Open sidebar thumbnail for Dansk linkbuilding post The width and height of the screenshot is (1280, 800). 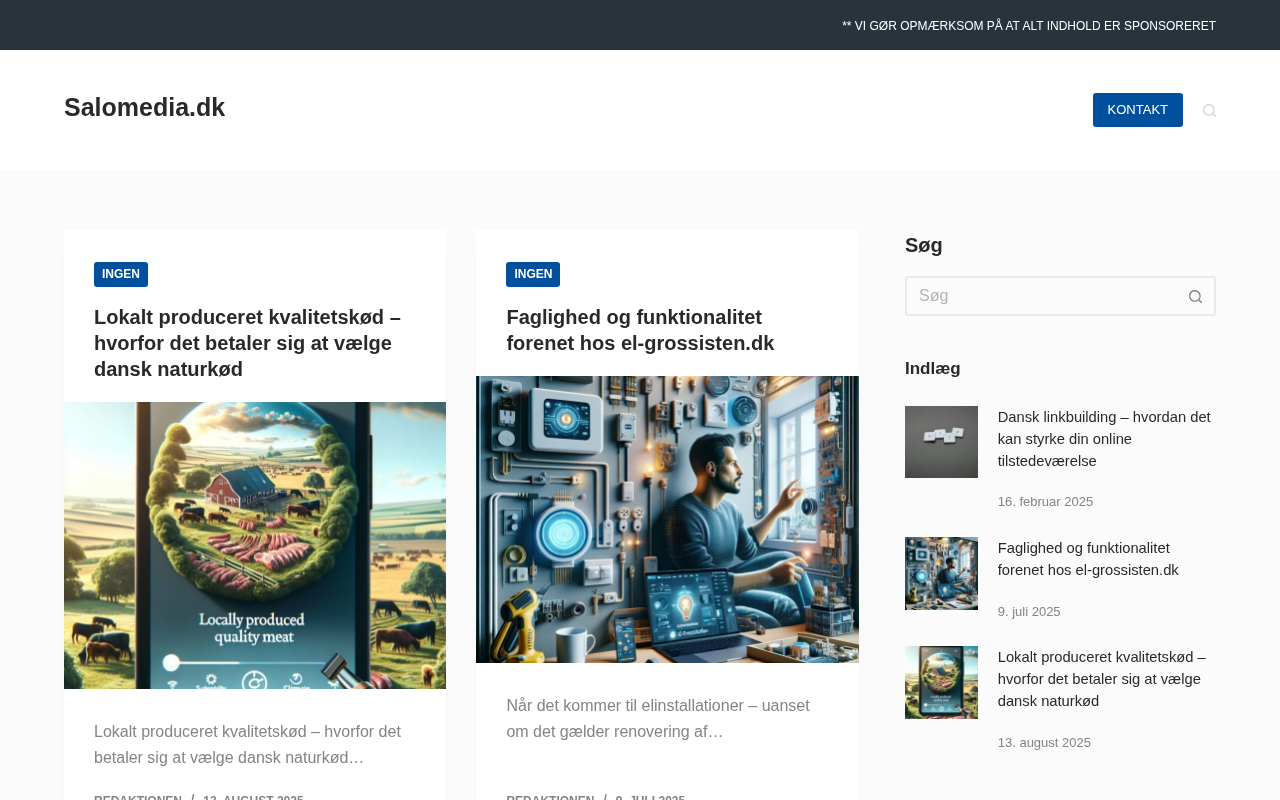coord(941,442)
